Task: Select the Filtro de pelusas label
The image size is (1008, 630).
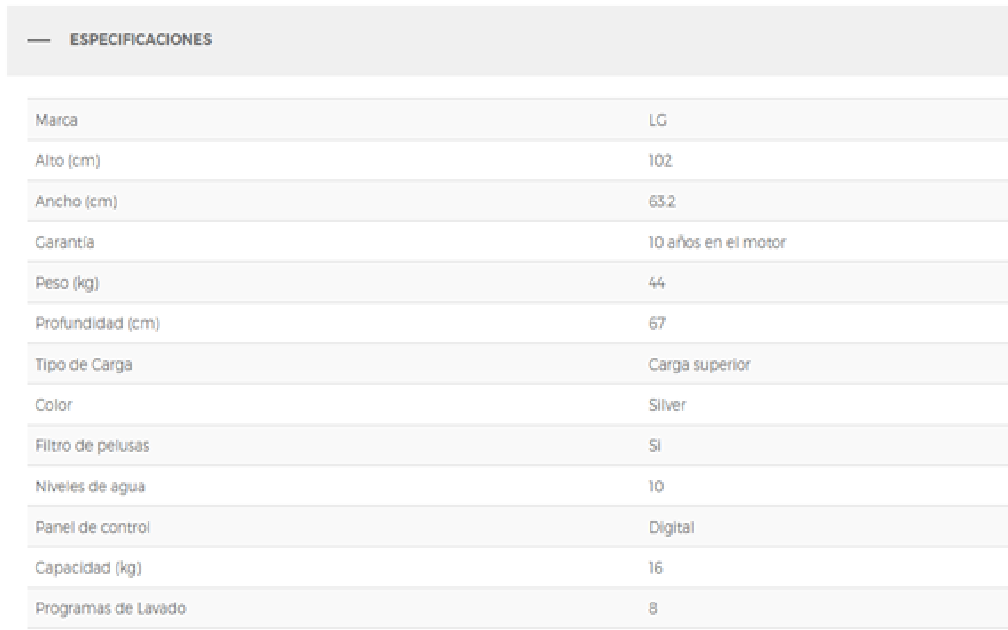Action: pos(92,446)
